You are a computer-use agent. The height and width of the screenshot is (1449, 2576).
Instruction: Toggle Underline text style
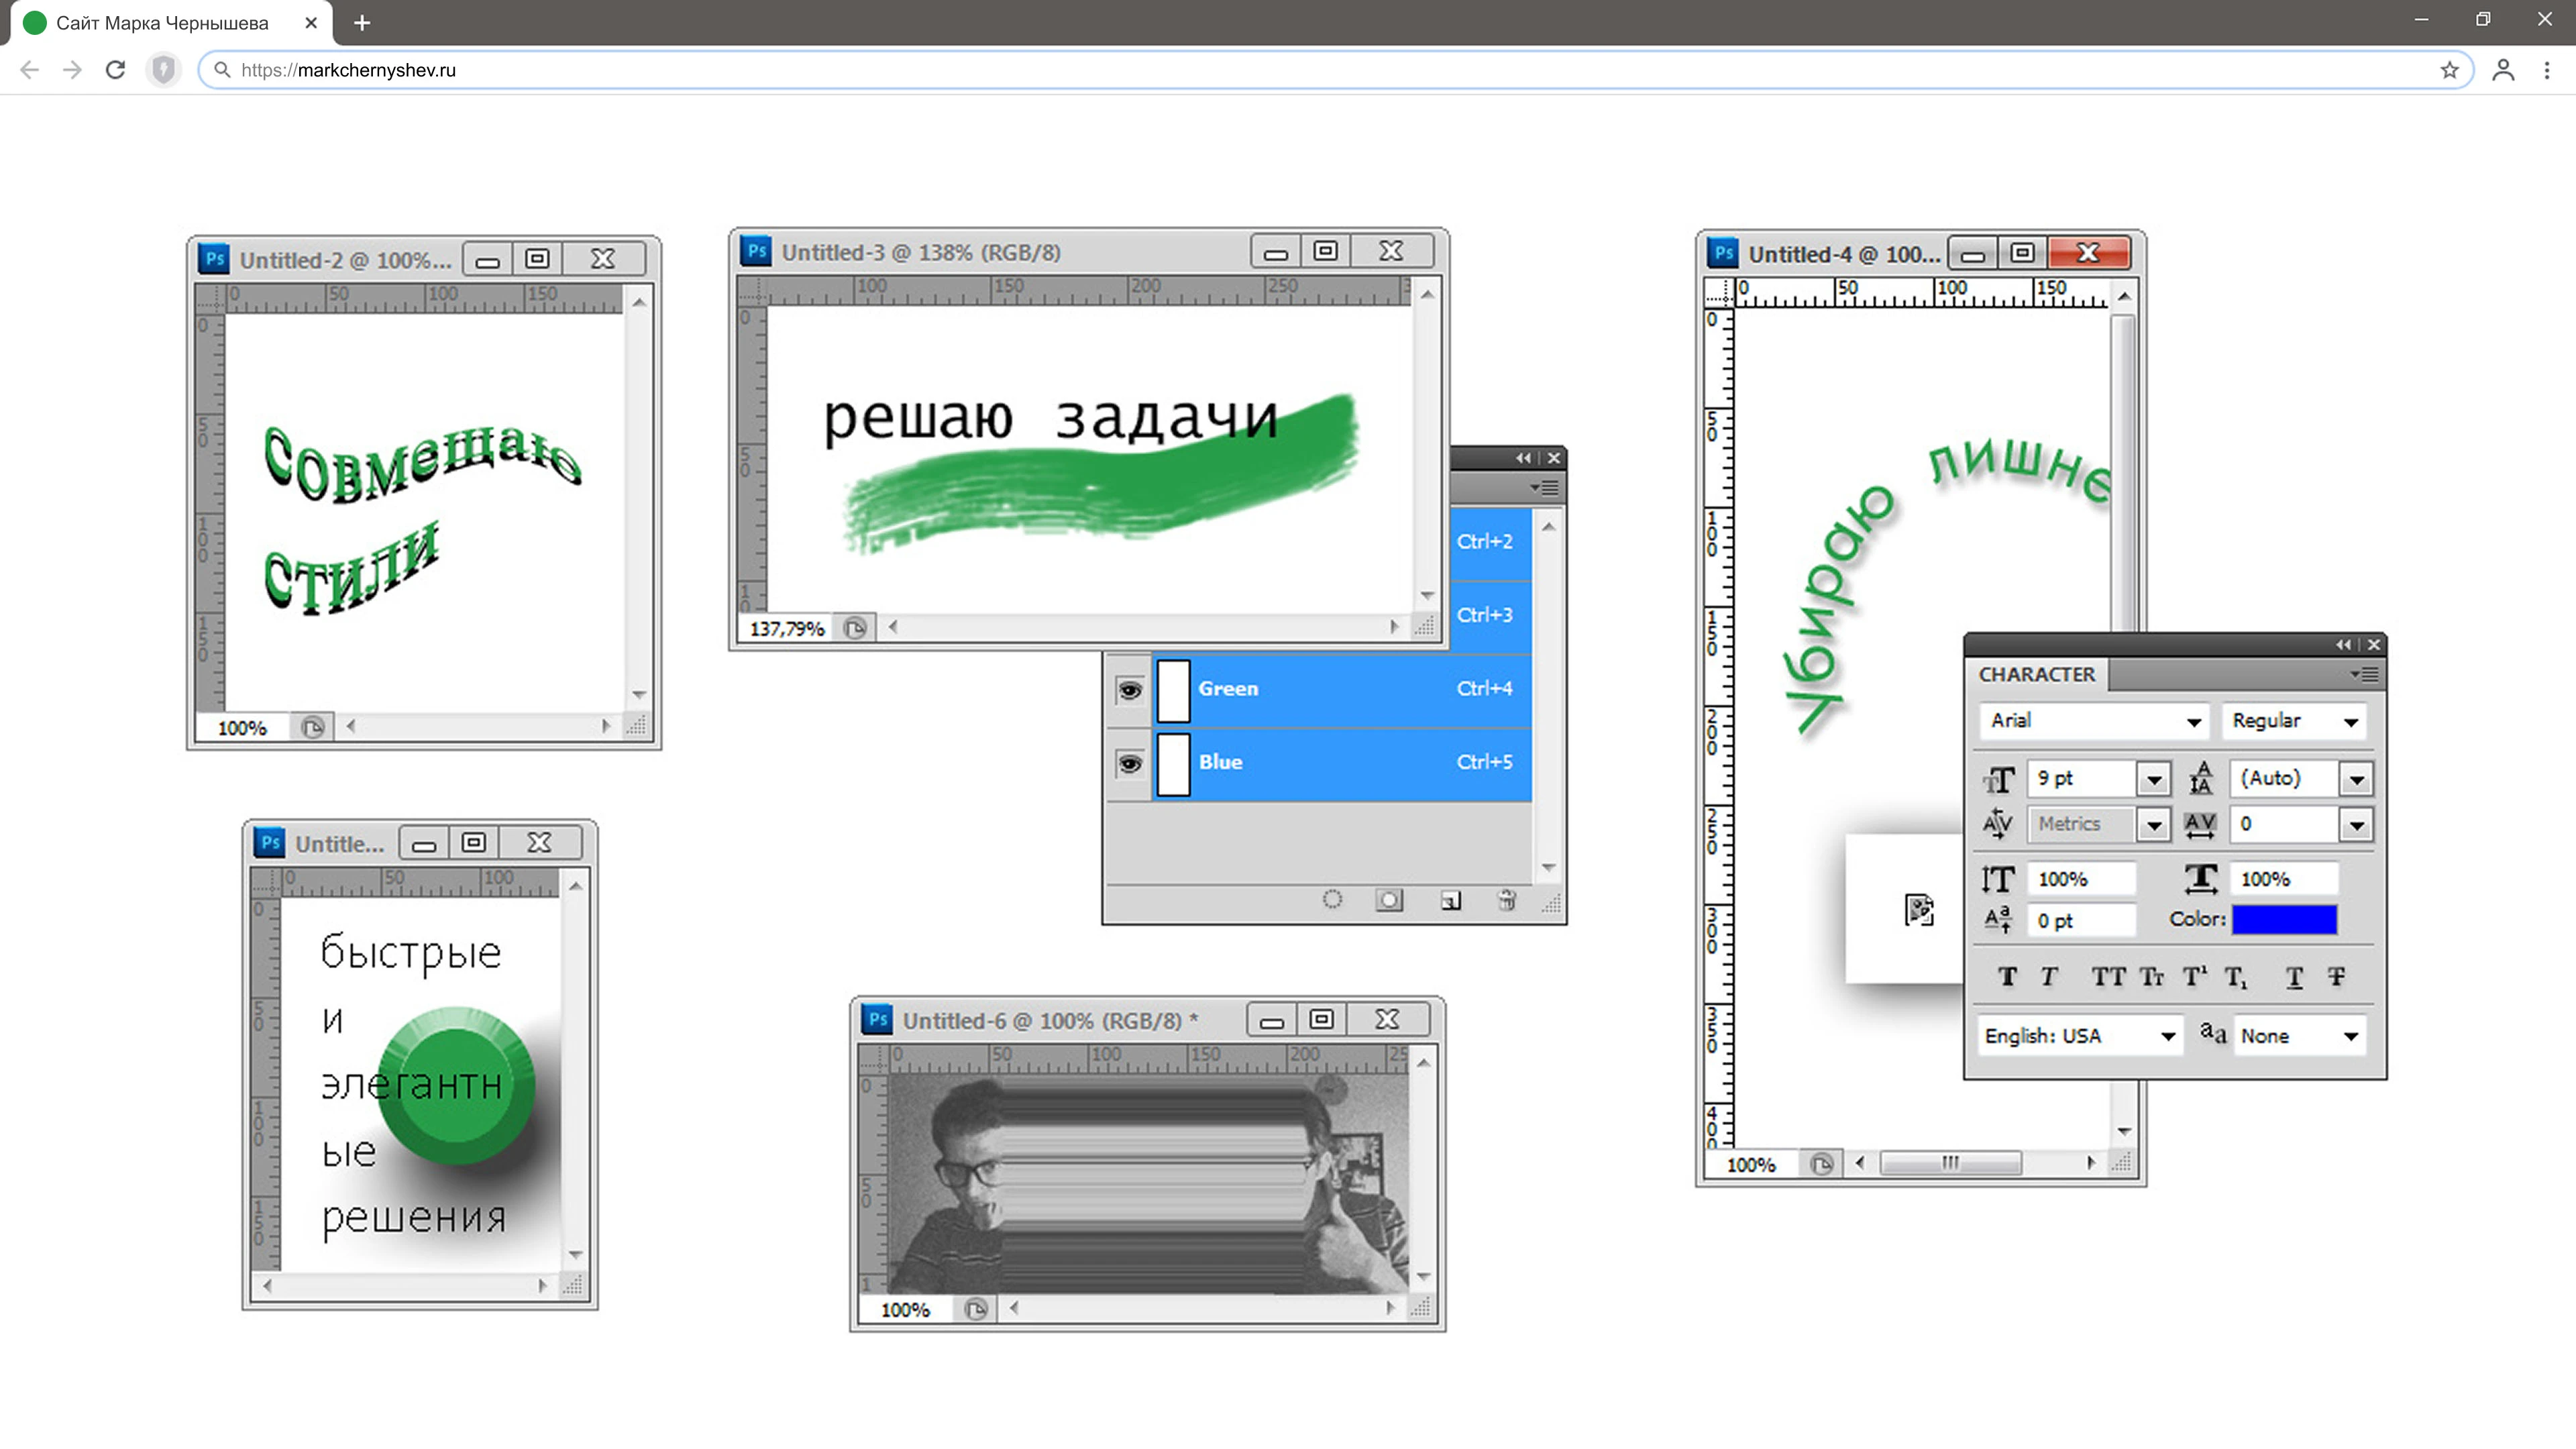[x=2294, y=977]
